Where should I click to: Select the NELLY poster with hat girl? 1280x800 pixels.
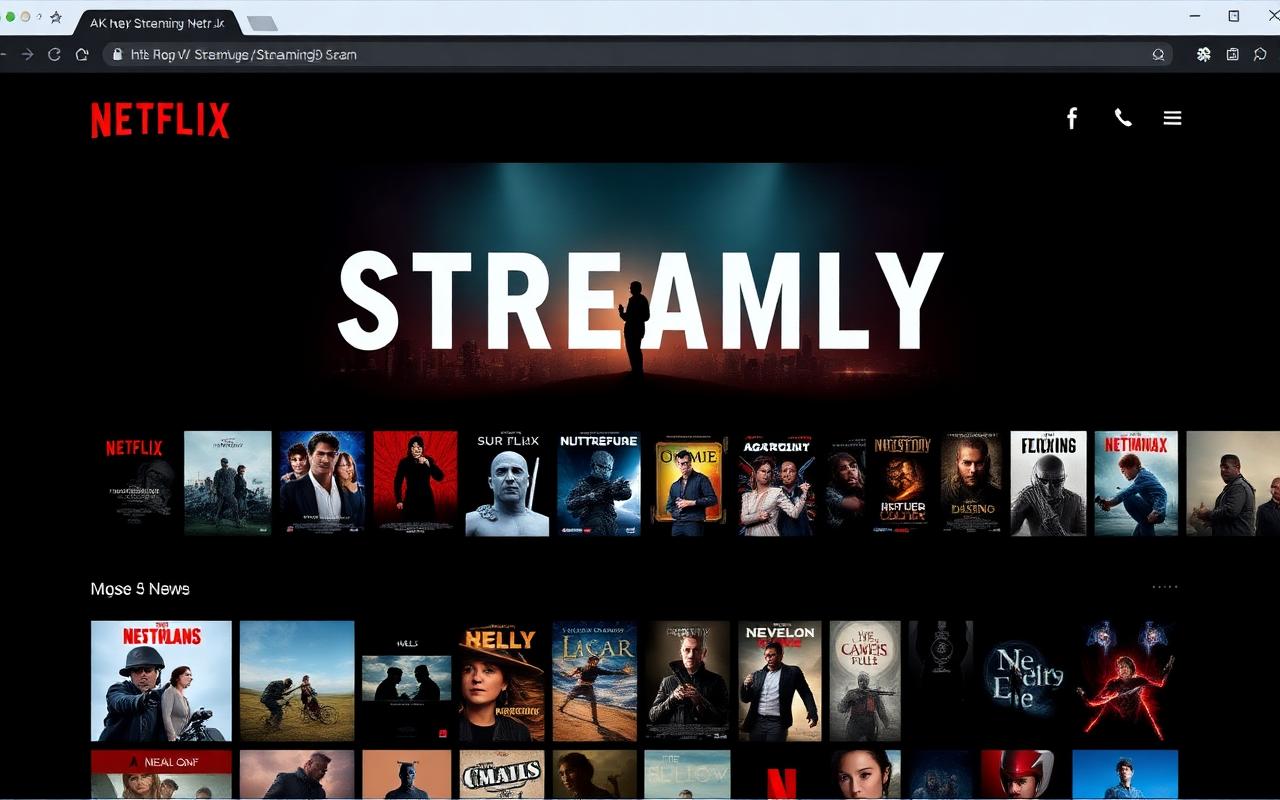click(x=502, y=681)
